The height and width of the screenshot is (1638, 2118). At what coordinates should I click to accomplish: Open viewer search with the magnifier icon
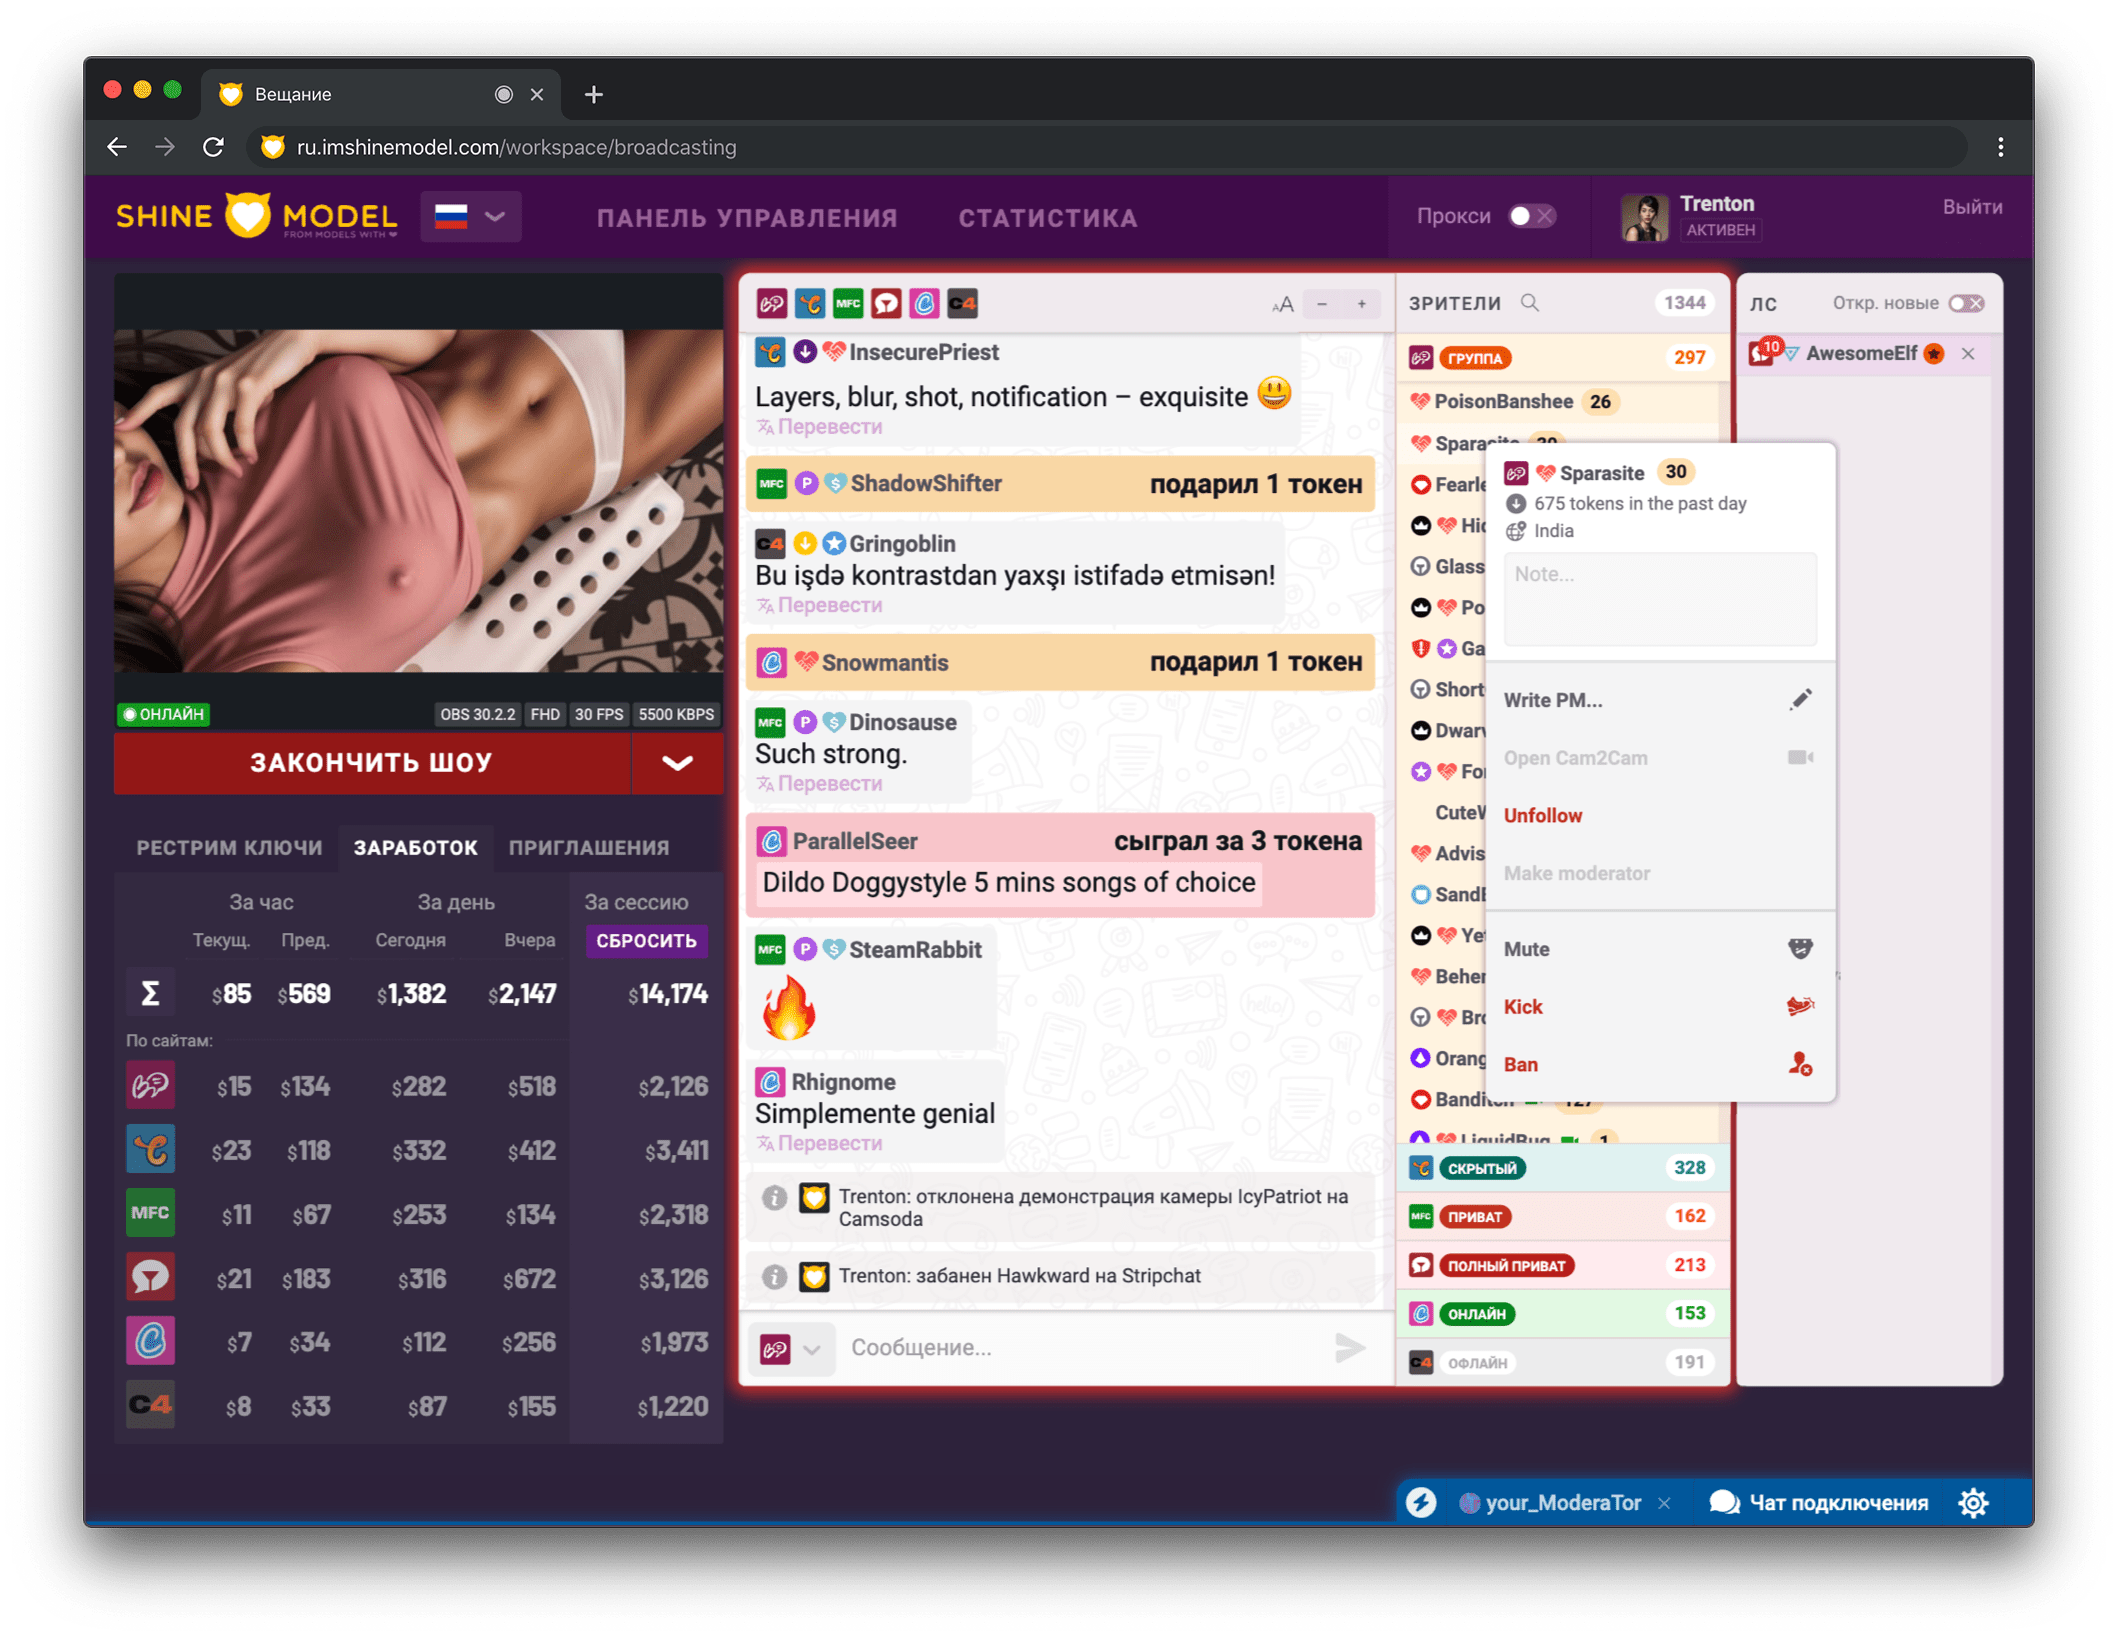[1530, 302]
